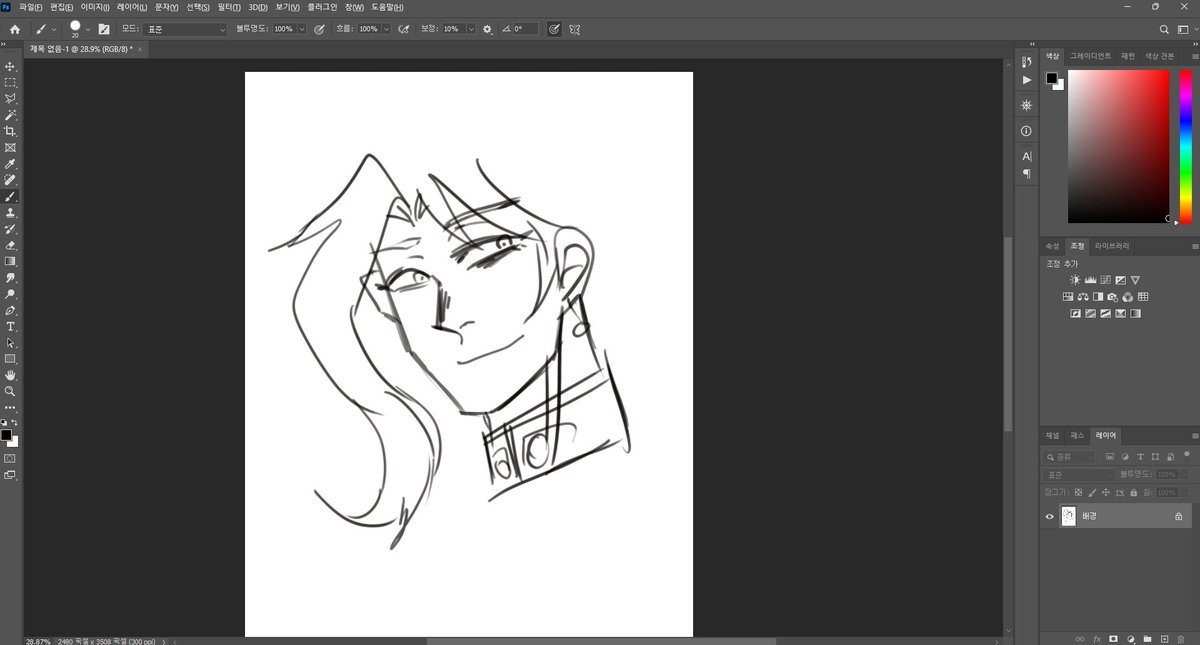Click the foreground color swatch in Color panel
The height and width of the screenshot is (645, 1200).
(1052, 78)
